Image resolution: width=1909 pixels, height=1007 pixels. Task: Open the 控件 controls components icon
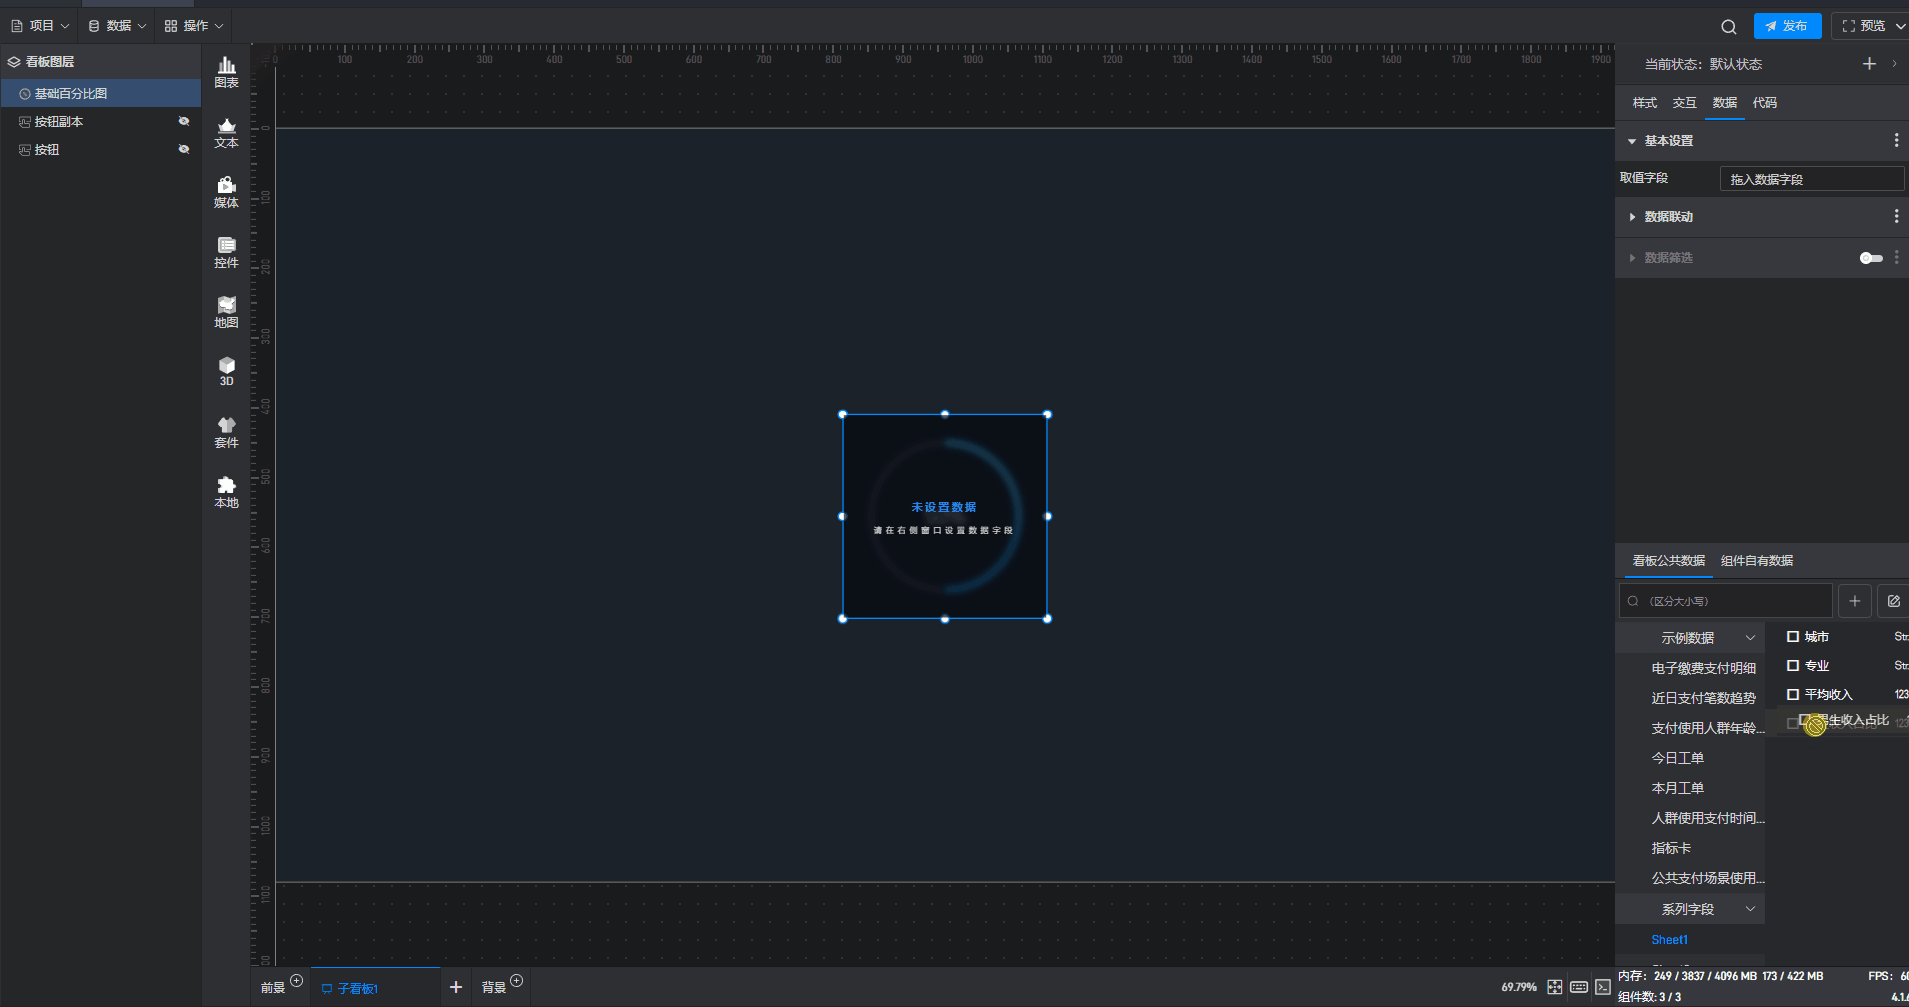click(226, 252)
